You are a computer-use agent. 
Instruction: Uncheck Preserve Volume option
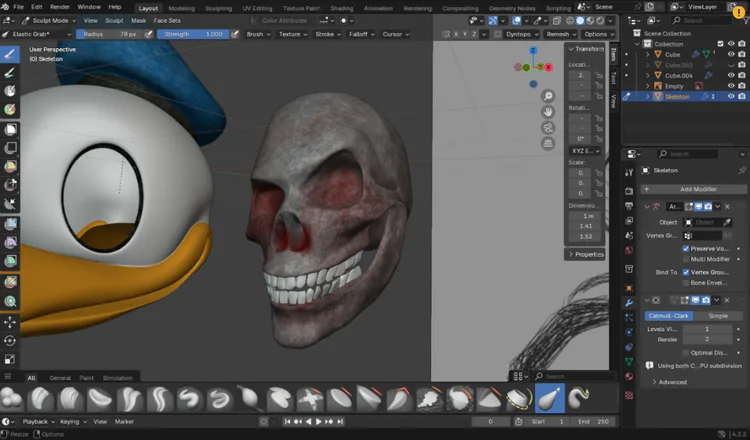686,247
